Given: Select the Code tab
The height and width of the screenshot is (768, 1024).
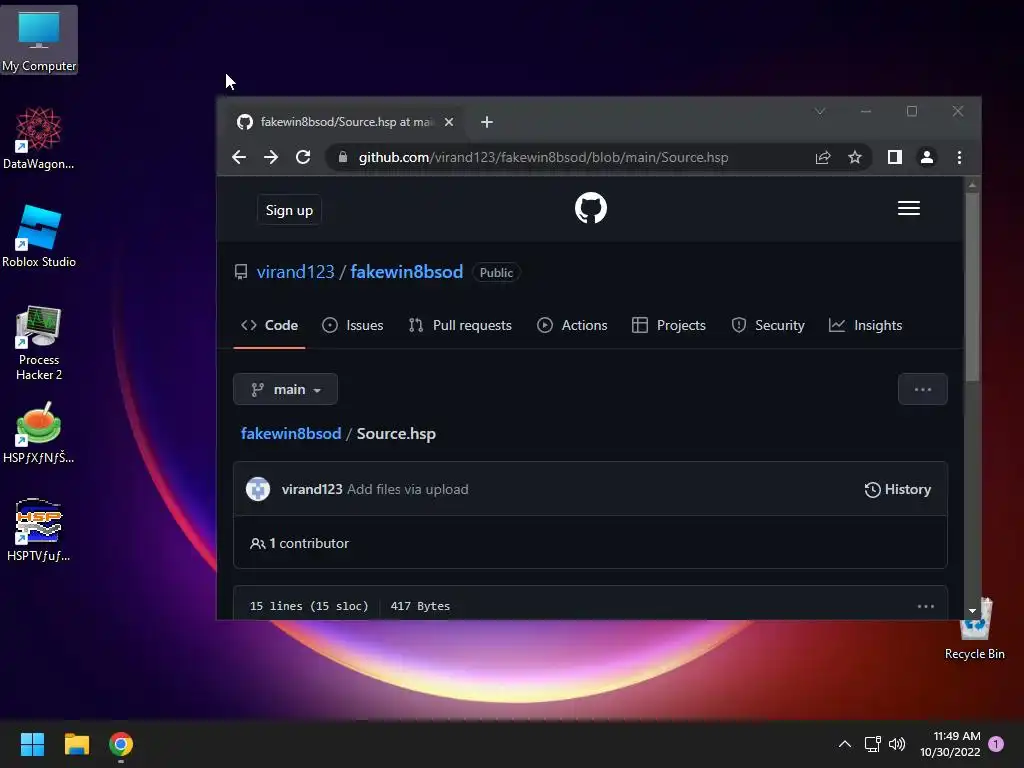Looking at the screenshot, I should click(x=269, y=325).
